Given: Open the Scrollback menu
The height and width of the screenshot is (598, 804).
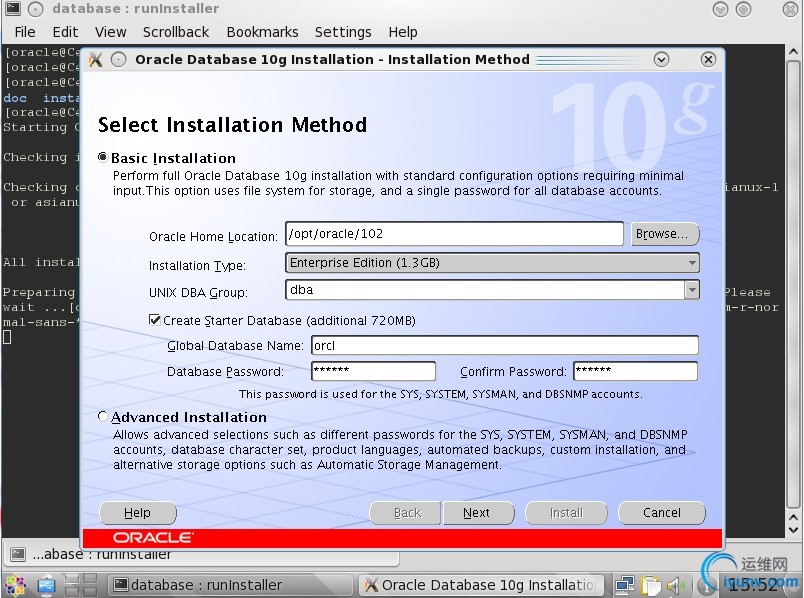Looking at the screenshot, I should pyautogui.click(x=176, y=32).
